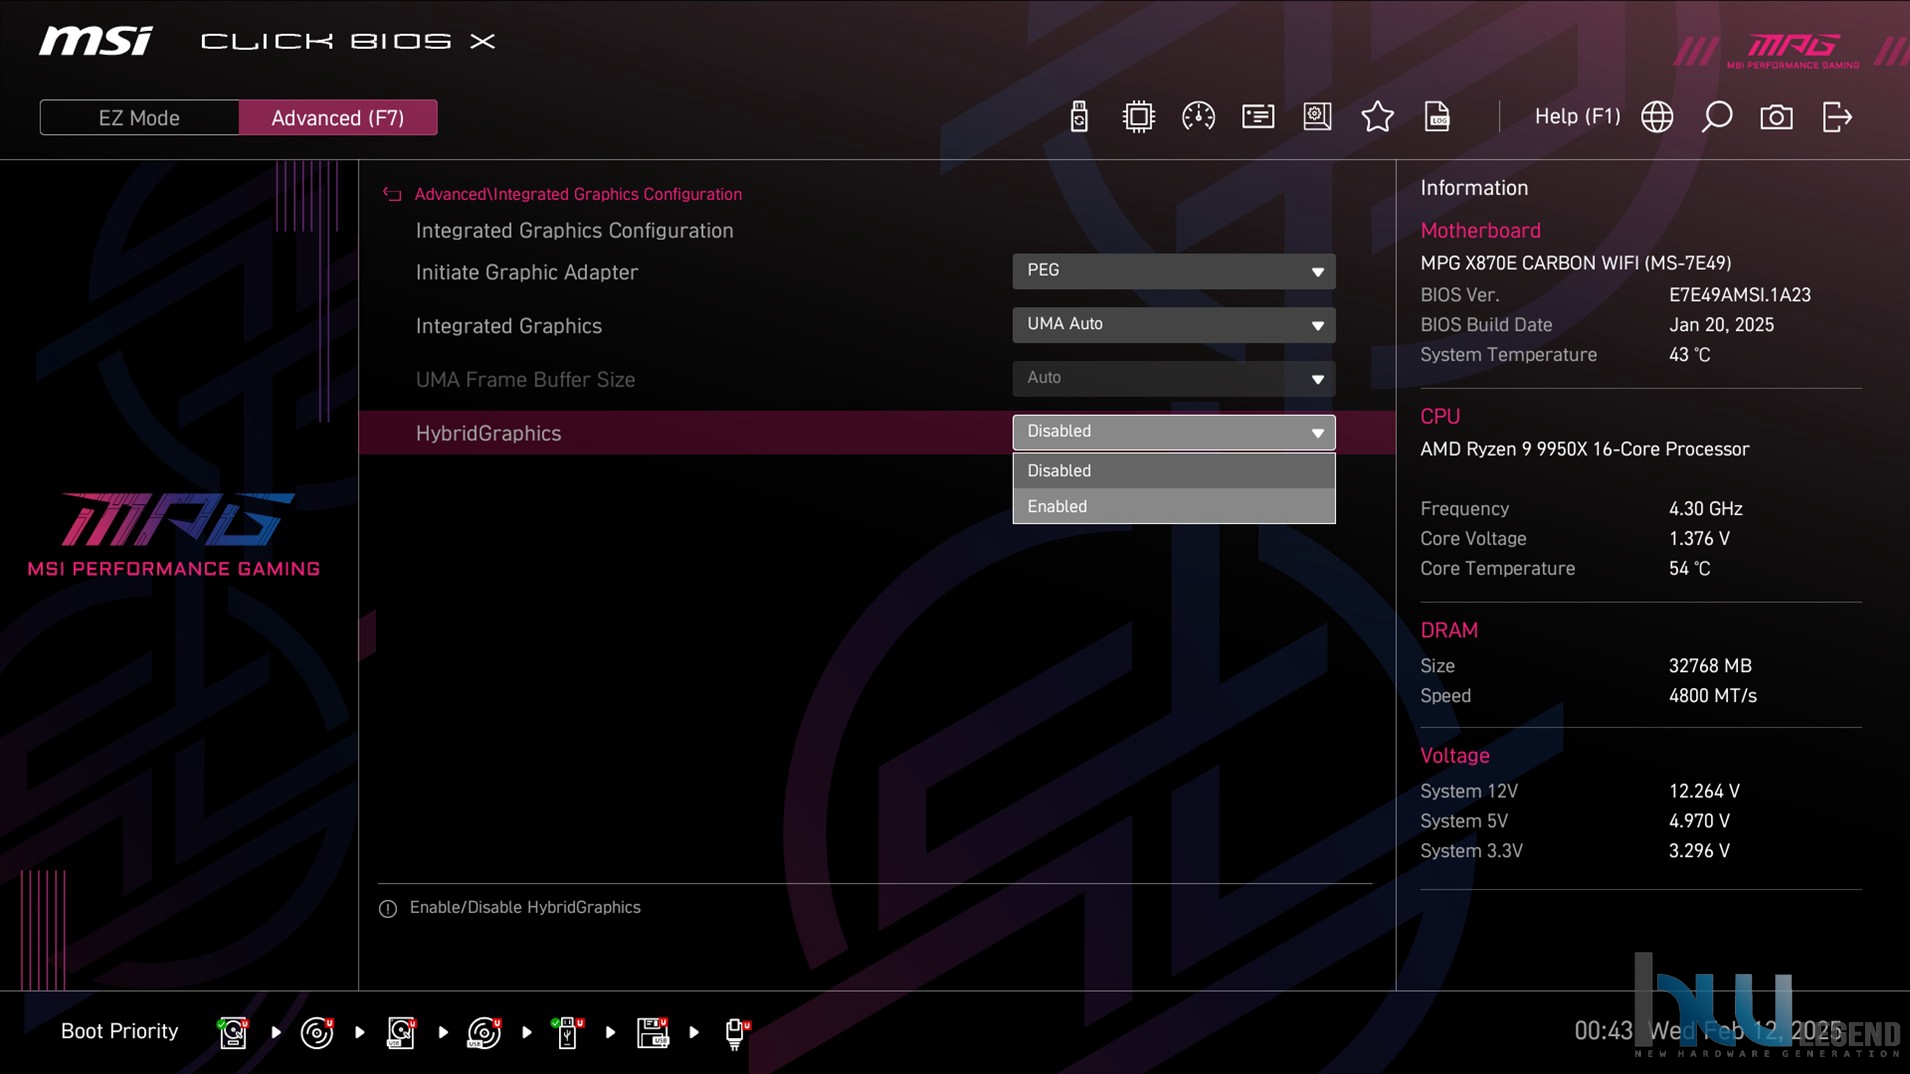Screen dimensions: 1910x1074
Task: Follow the Advanced\Integrated Graphics Configuration breadcrumb
Action: (x=578, y=194)
